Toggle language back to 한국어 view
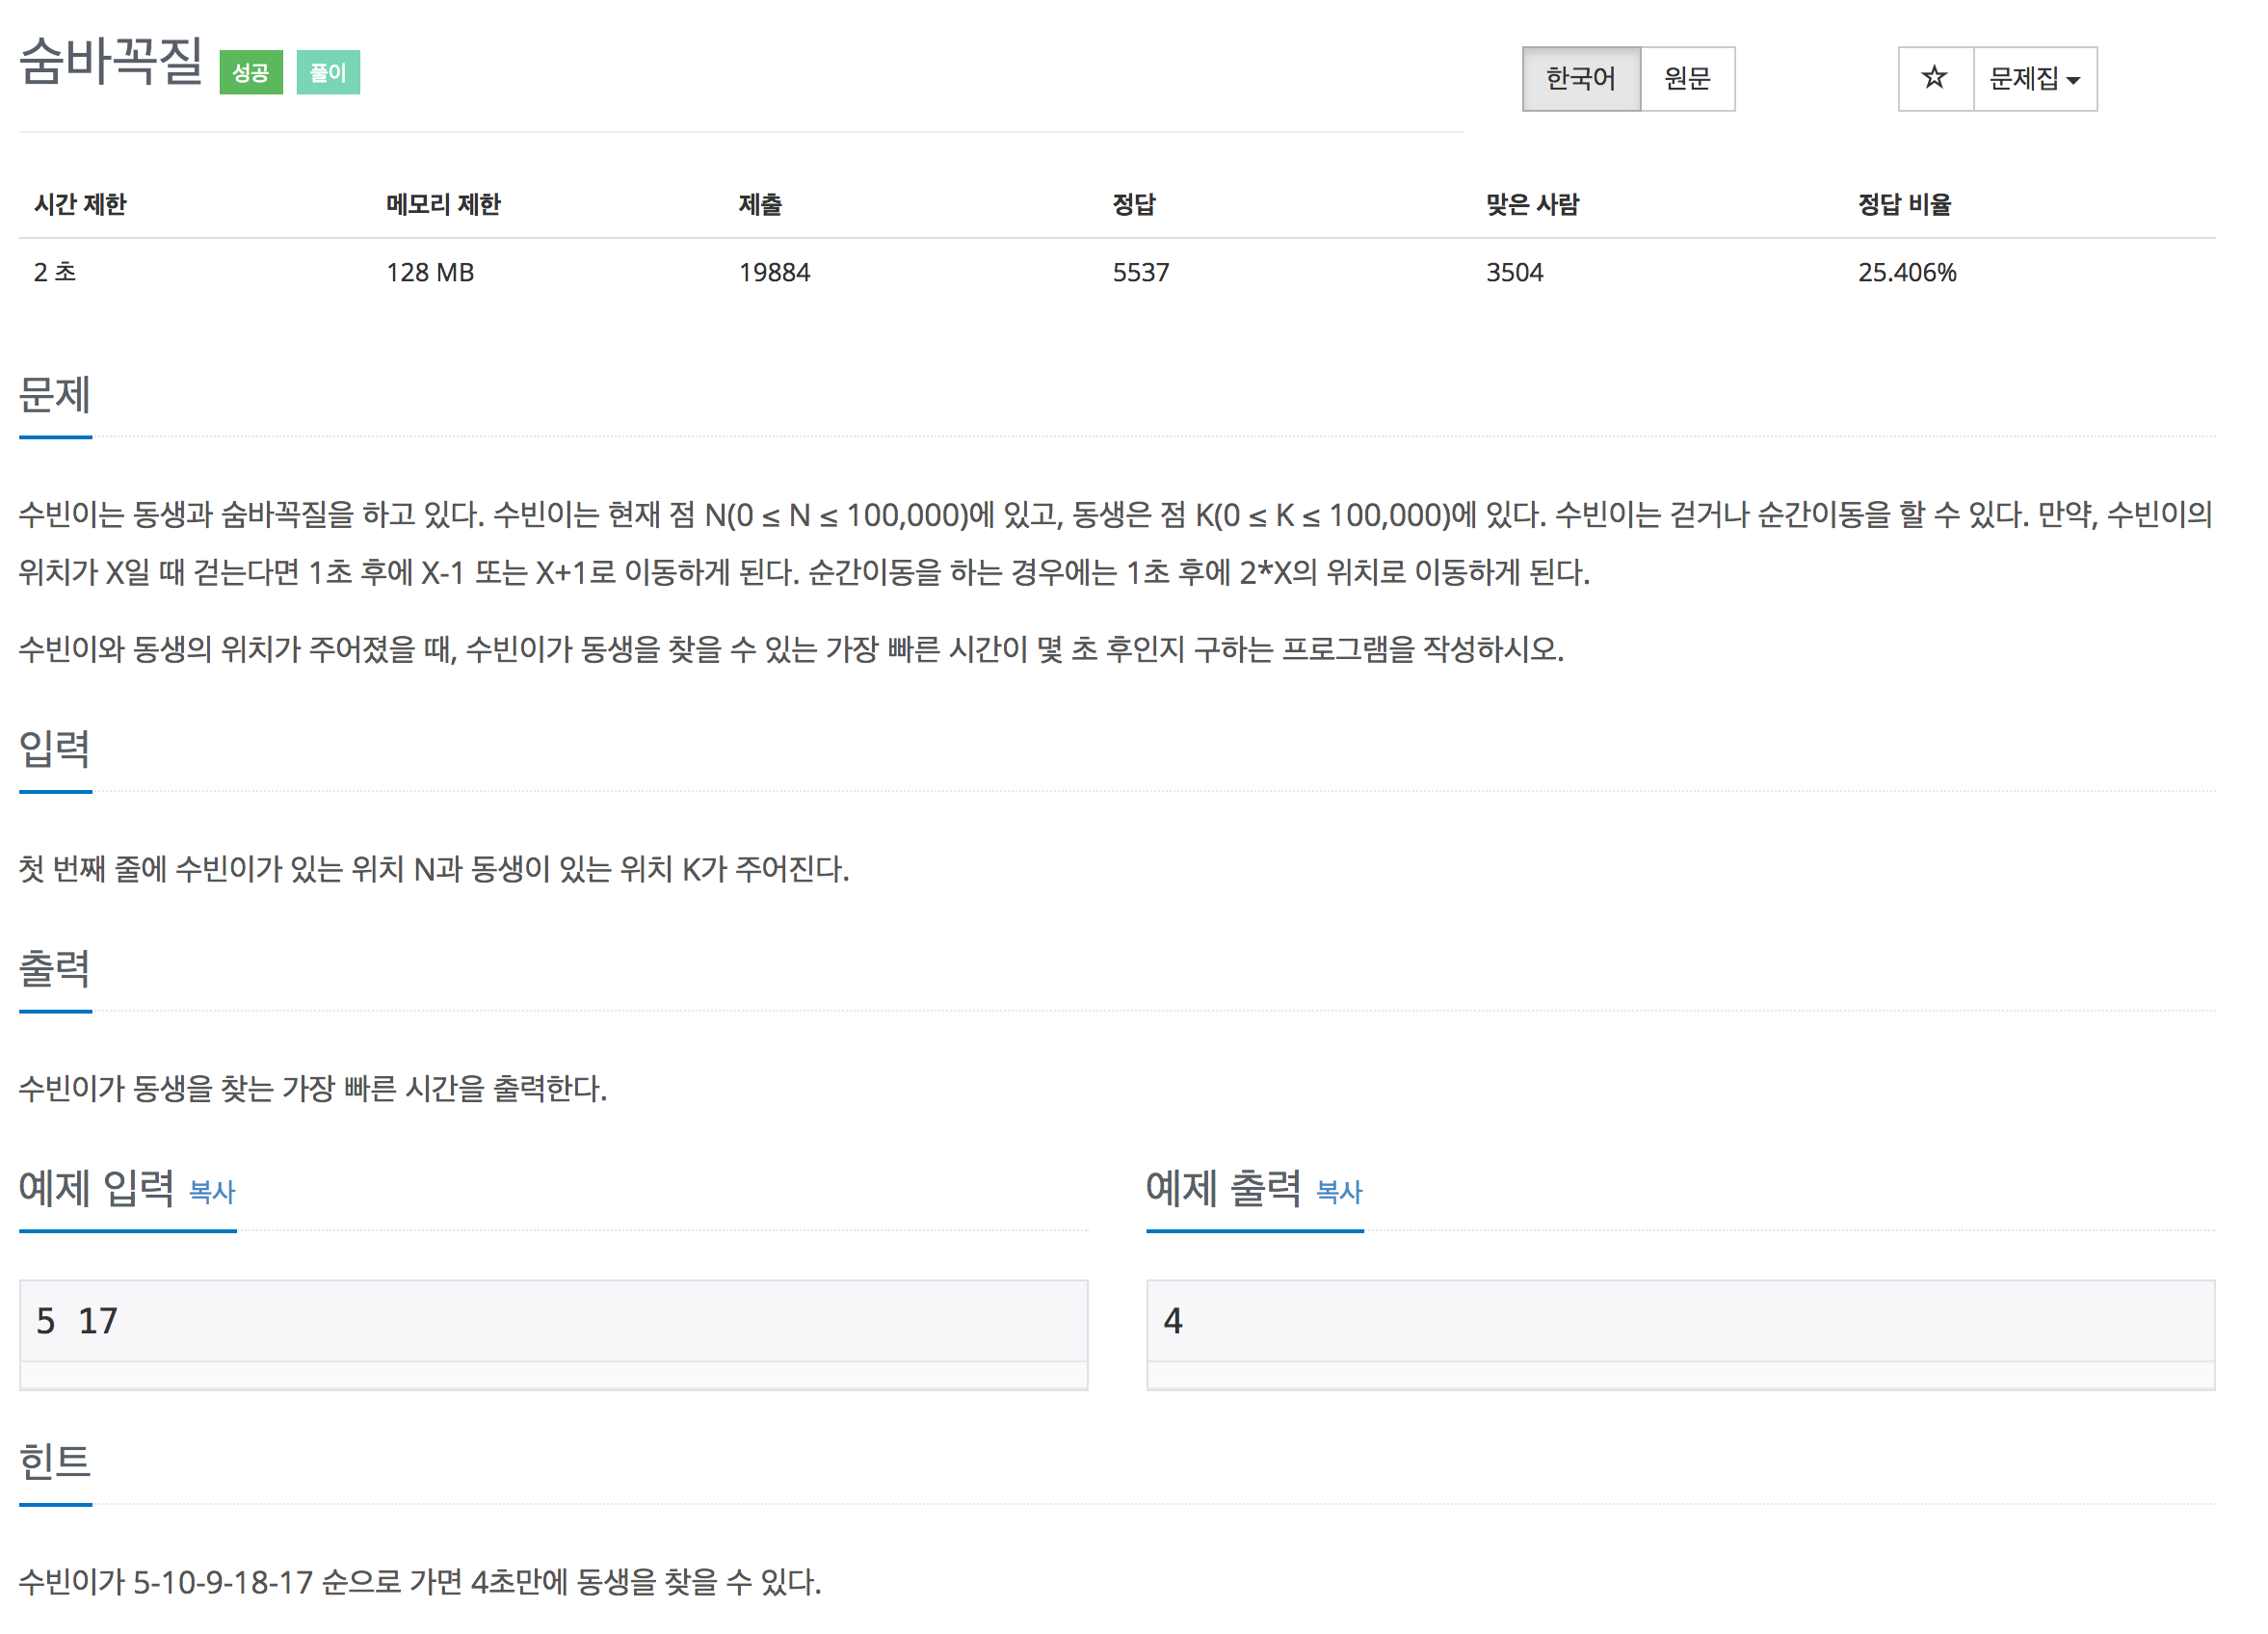Image resolution: width=2268 pixels, height=1634 pixels. click(1581, 78)
